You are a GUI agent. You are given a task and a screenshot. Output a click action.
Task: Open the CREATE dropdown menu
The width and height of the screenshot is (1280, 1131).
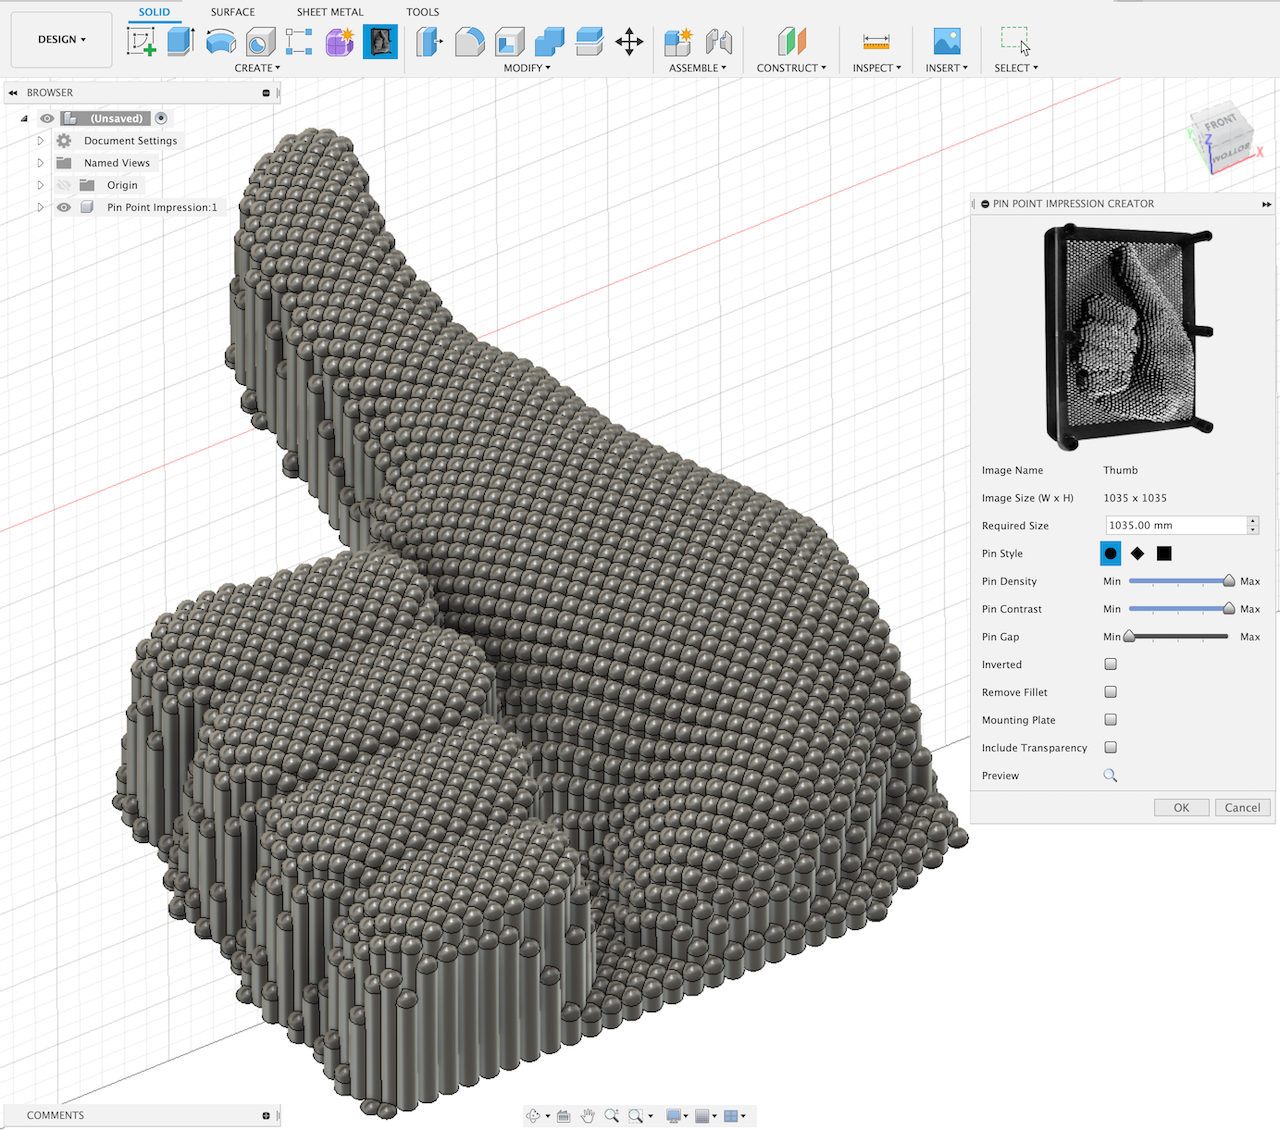click(x=257, y=68)
